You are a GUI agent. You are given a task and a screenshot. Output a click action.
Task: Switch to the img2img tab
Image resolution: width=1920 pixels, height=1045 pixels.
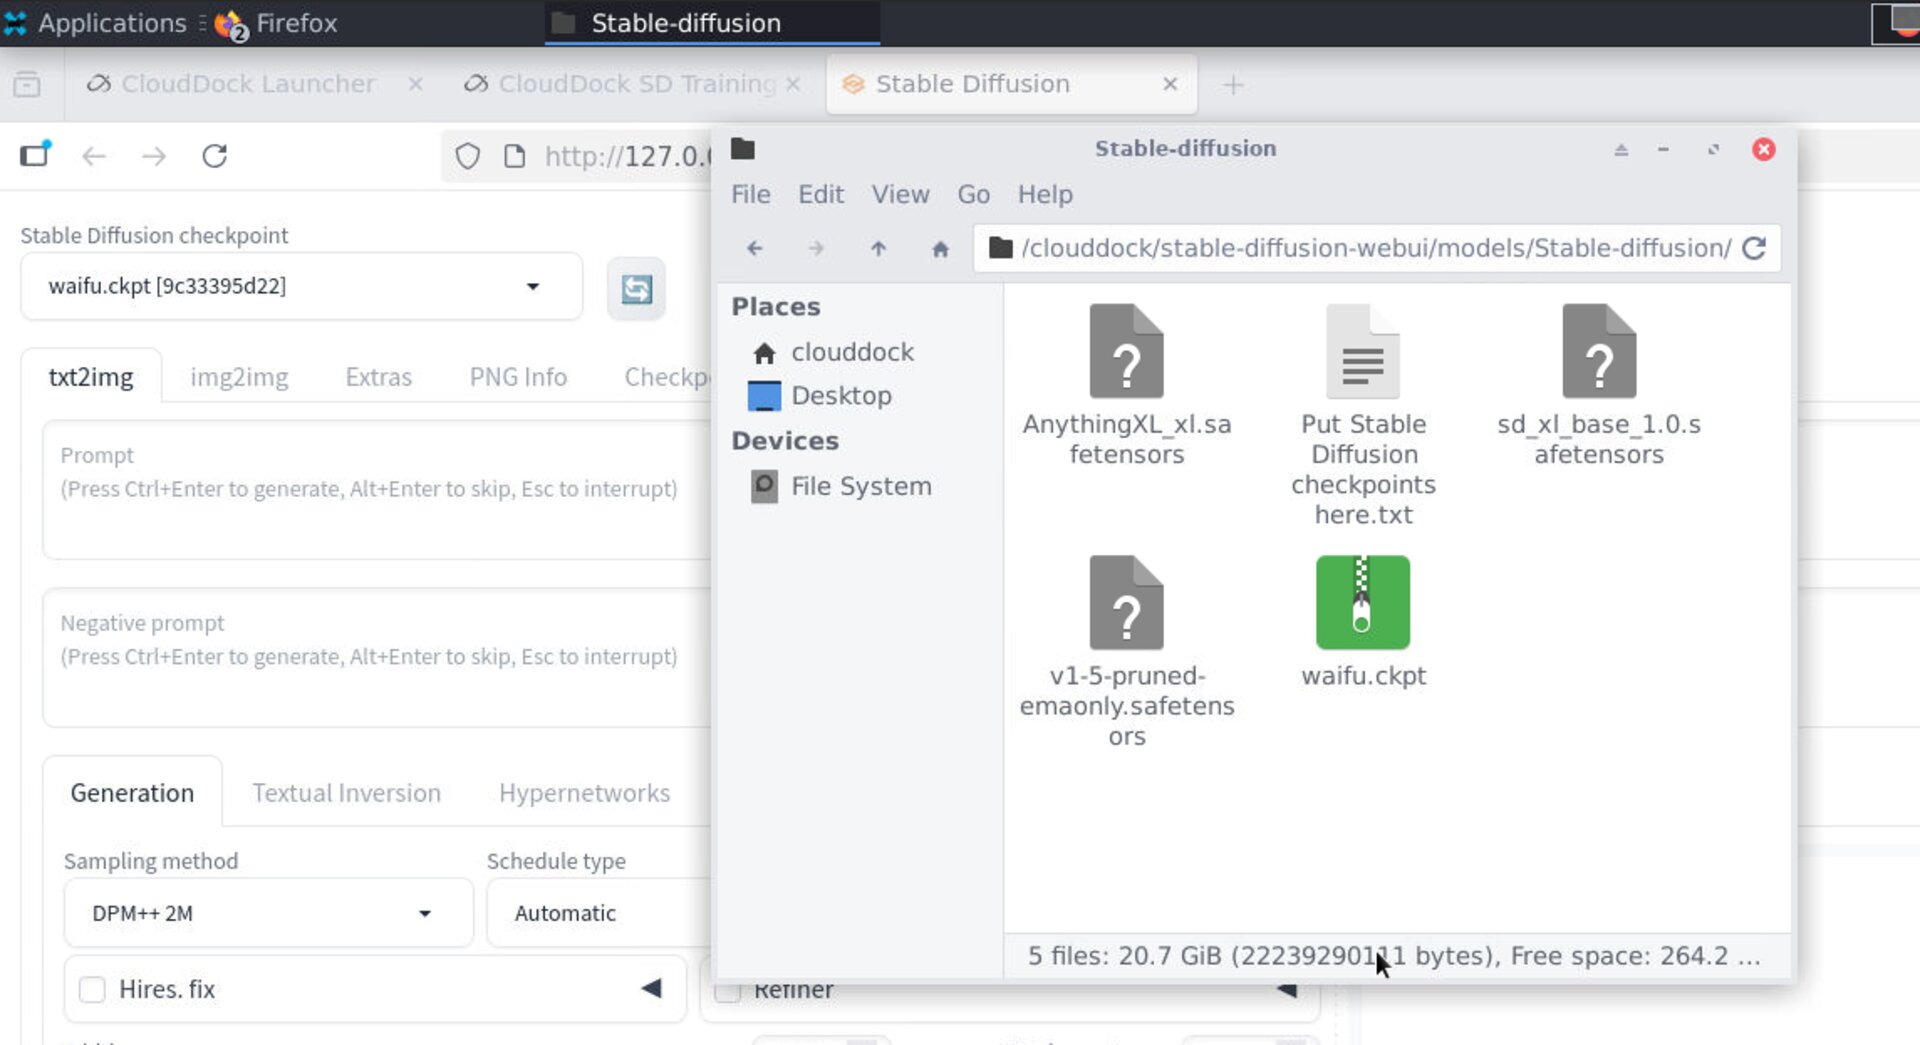tap(239, 377)
